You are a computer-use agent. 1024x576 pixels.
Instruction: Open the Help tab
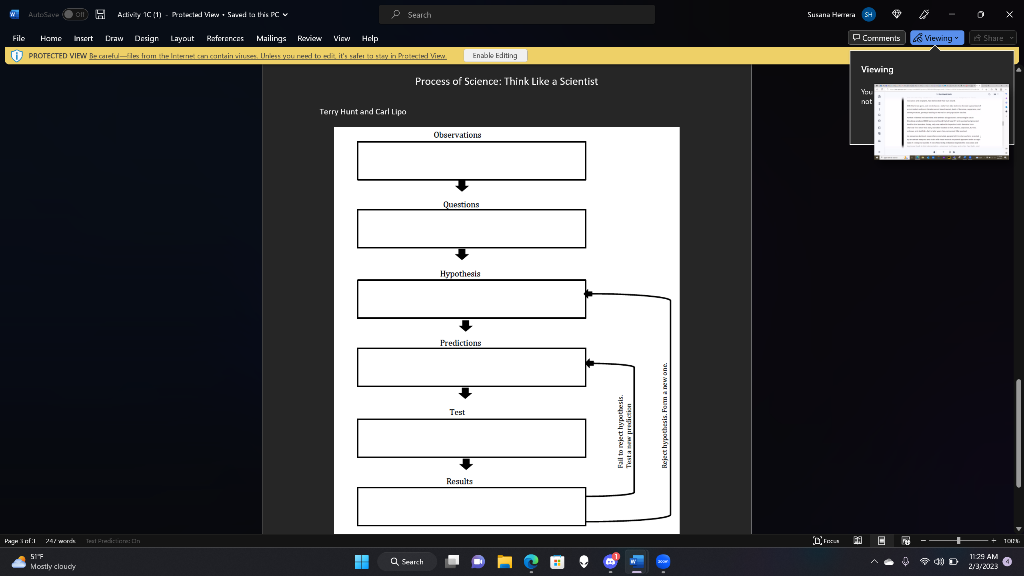[370, 39]
